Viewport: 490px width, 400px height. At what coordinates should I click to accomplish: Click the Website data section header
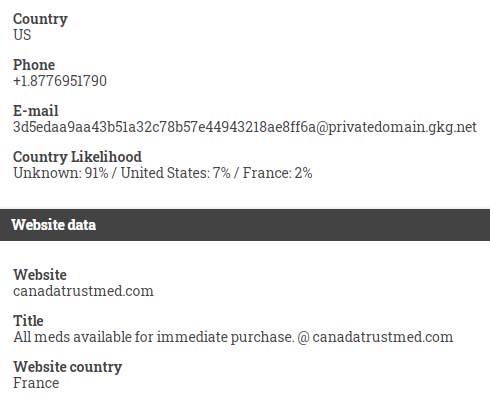[x=54, y=225]
